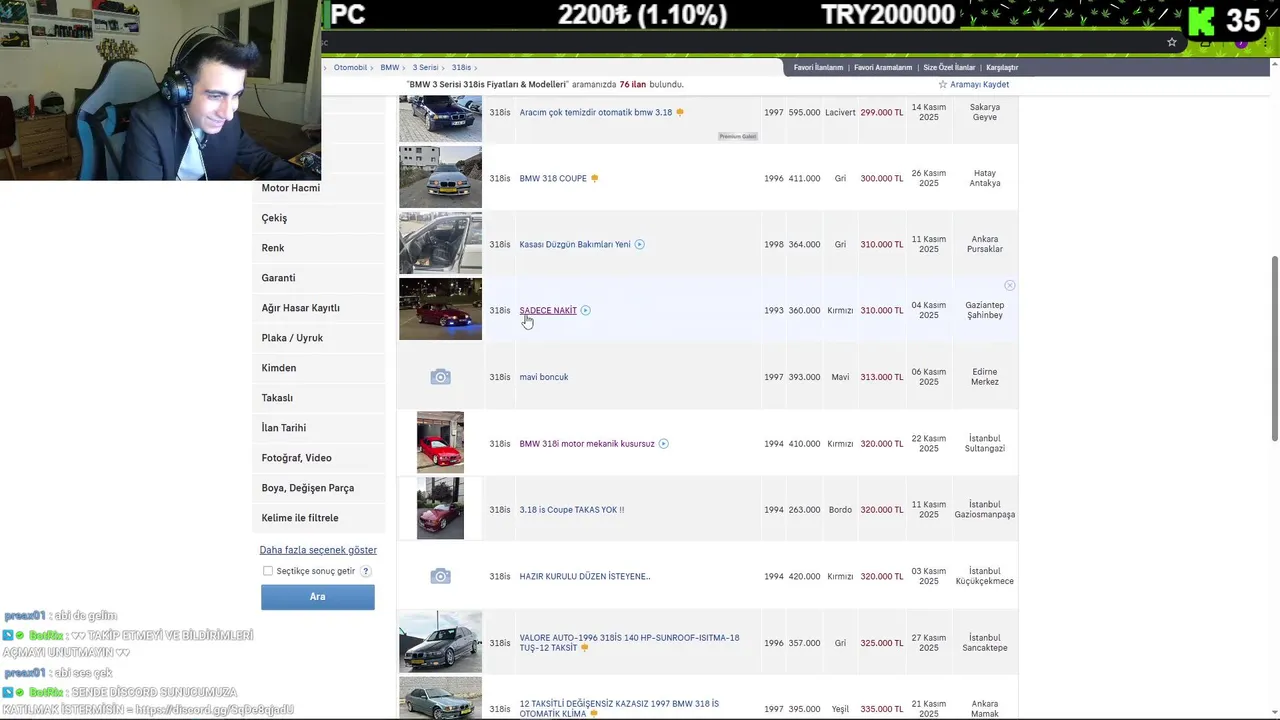Open Karşılaştır menu item
The width and height of the screenshot is (1280, 720).
[1002, 68]
